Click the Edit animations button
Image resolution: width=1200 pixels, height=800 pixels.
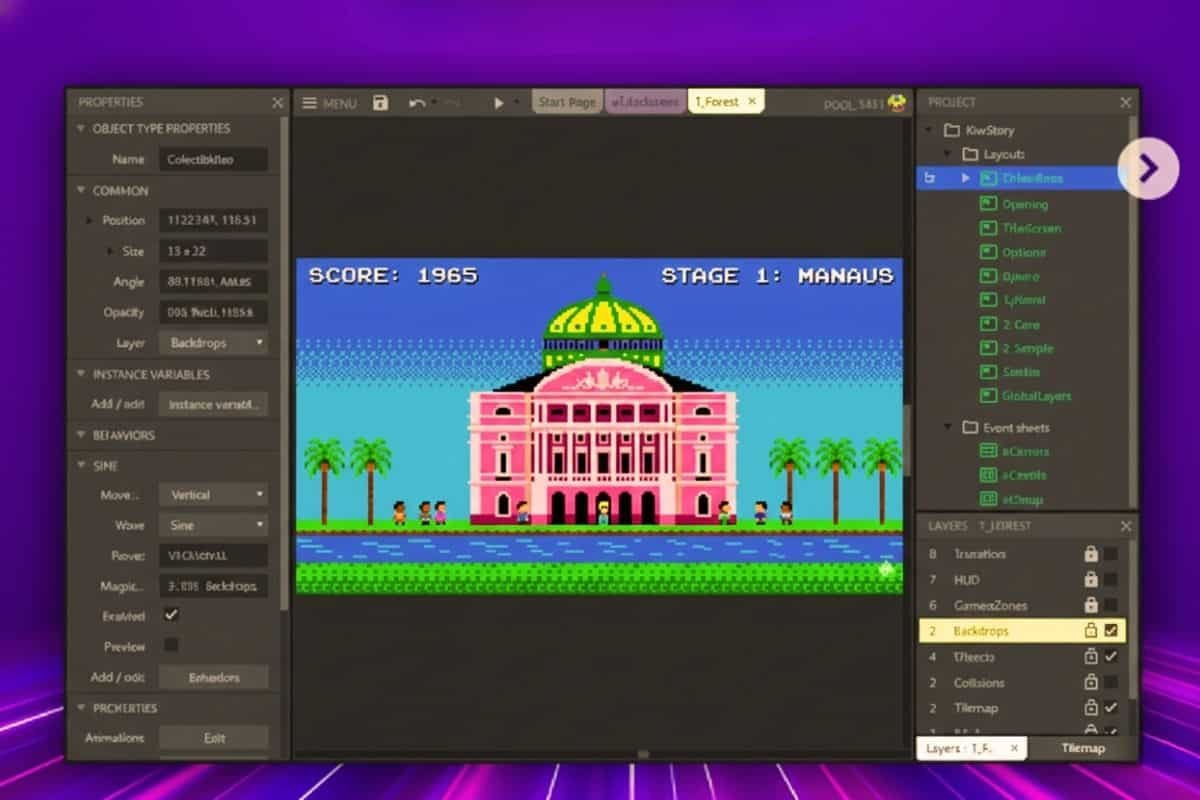214,738
